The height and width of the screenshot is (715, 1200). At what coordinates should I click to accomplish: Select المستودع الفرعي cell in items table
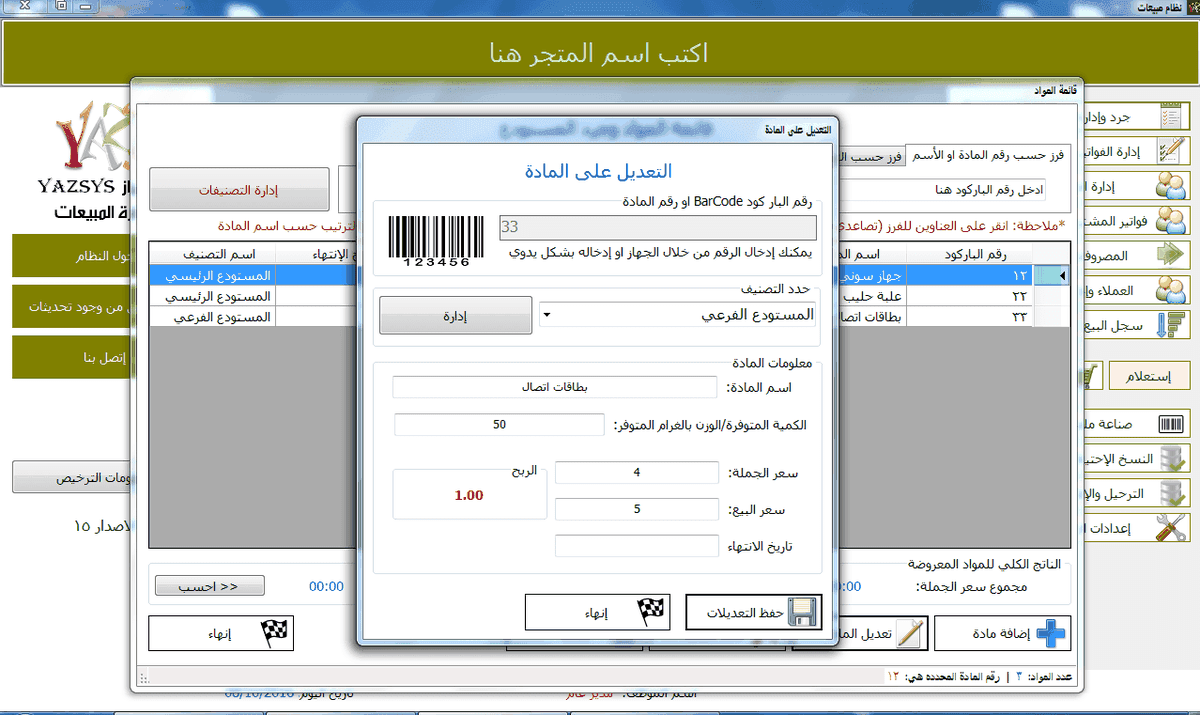point(212,317)
